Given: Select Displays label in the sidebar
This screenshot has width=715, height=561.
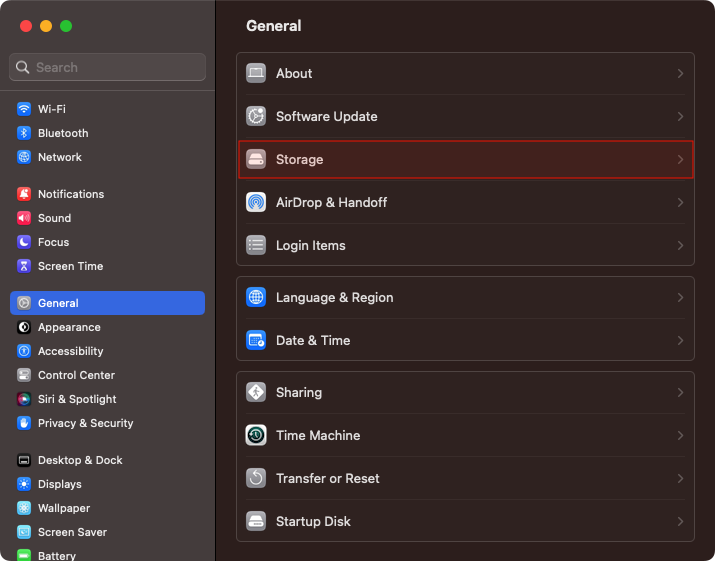Looking at the screenshot, I should tap(60, 484).
